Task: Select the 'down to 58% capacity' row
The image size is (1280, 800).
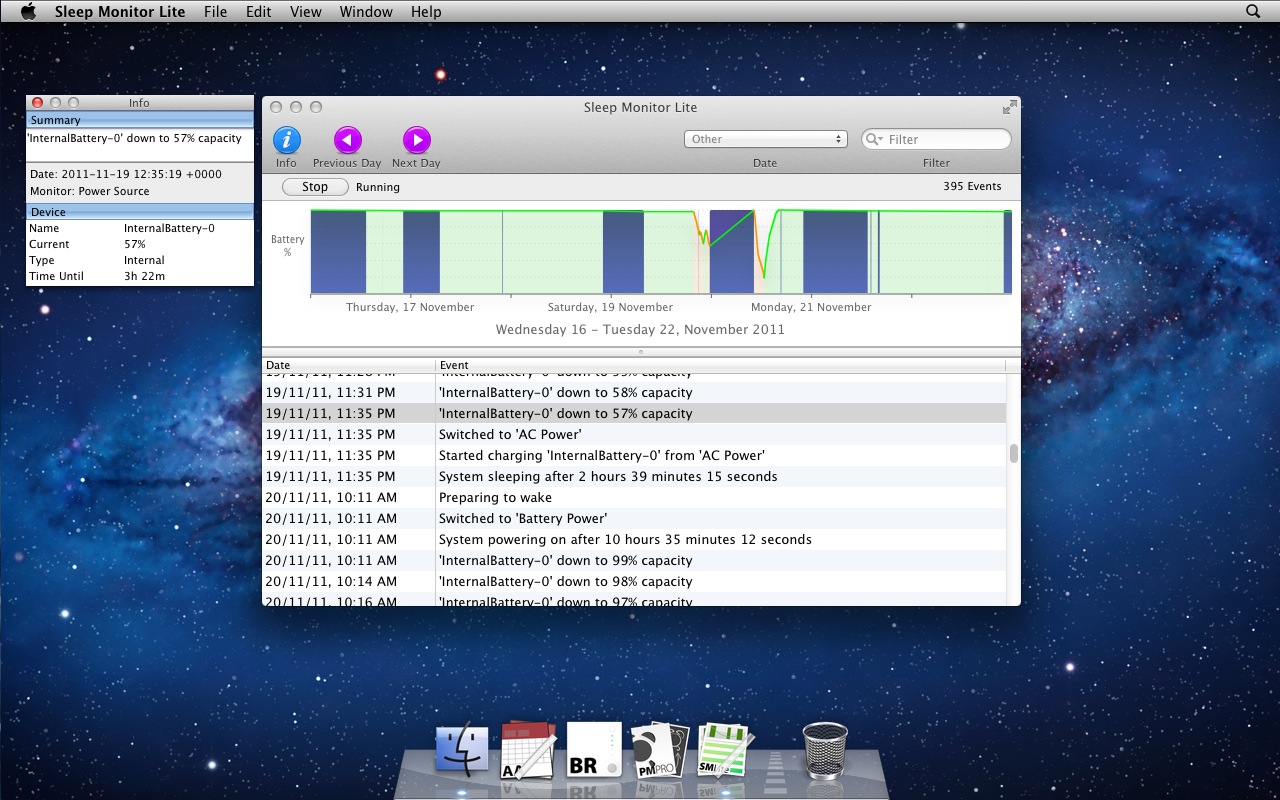Action: coord(634,392)
